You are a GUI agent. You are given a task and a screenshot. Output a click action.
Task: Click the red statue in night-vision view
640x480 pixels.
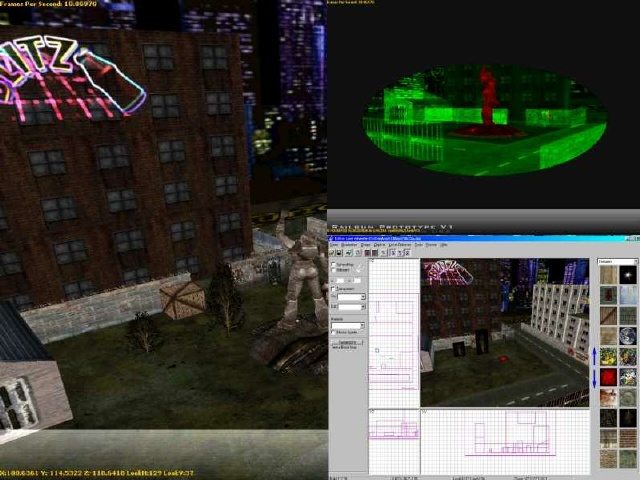488,100
